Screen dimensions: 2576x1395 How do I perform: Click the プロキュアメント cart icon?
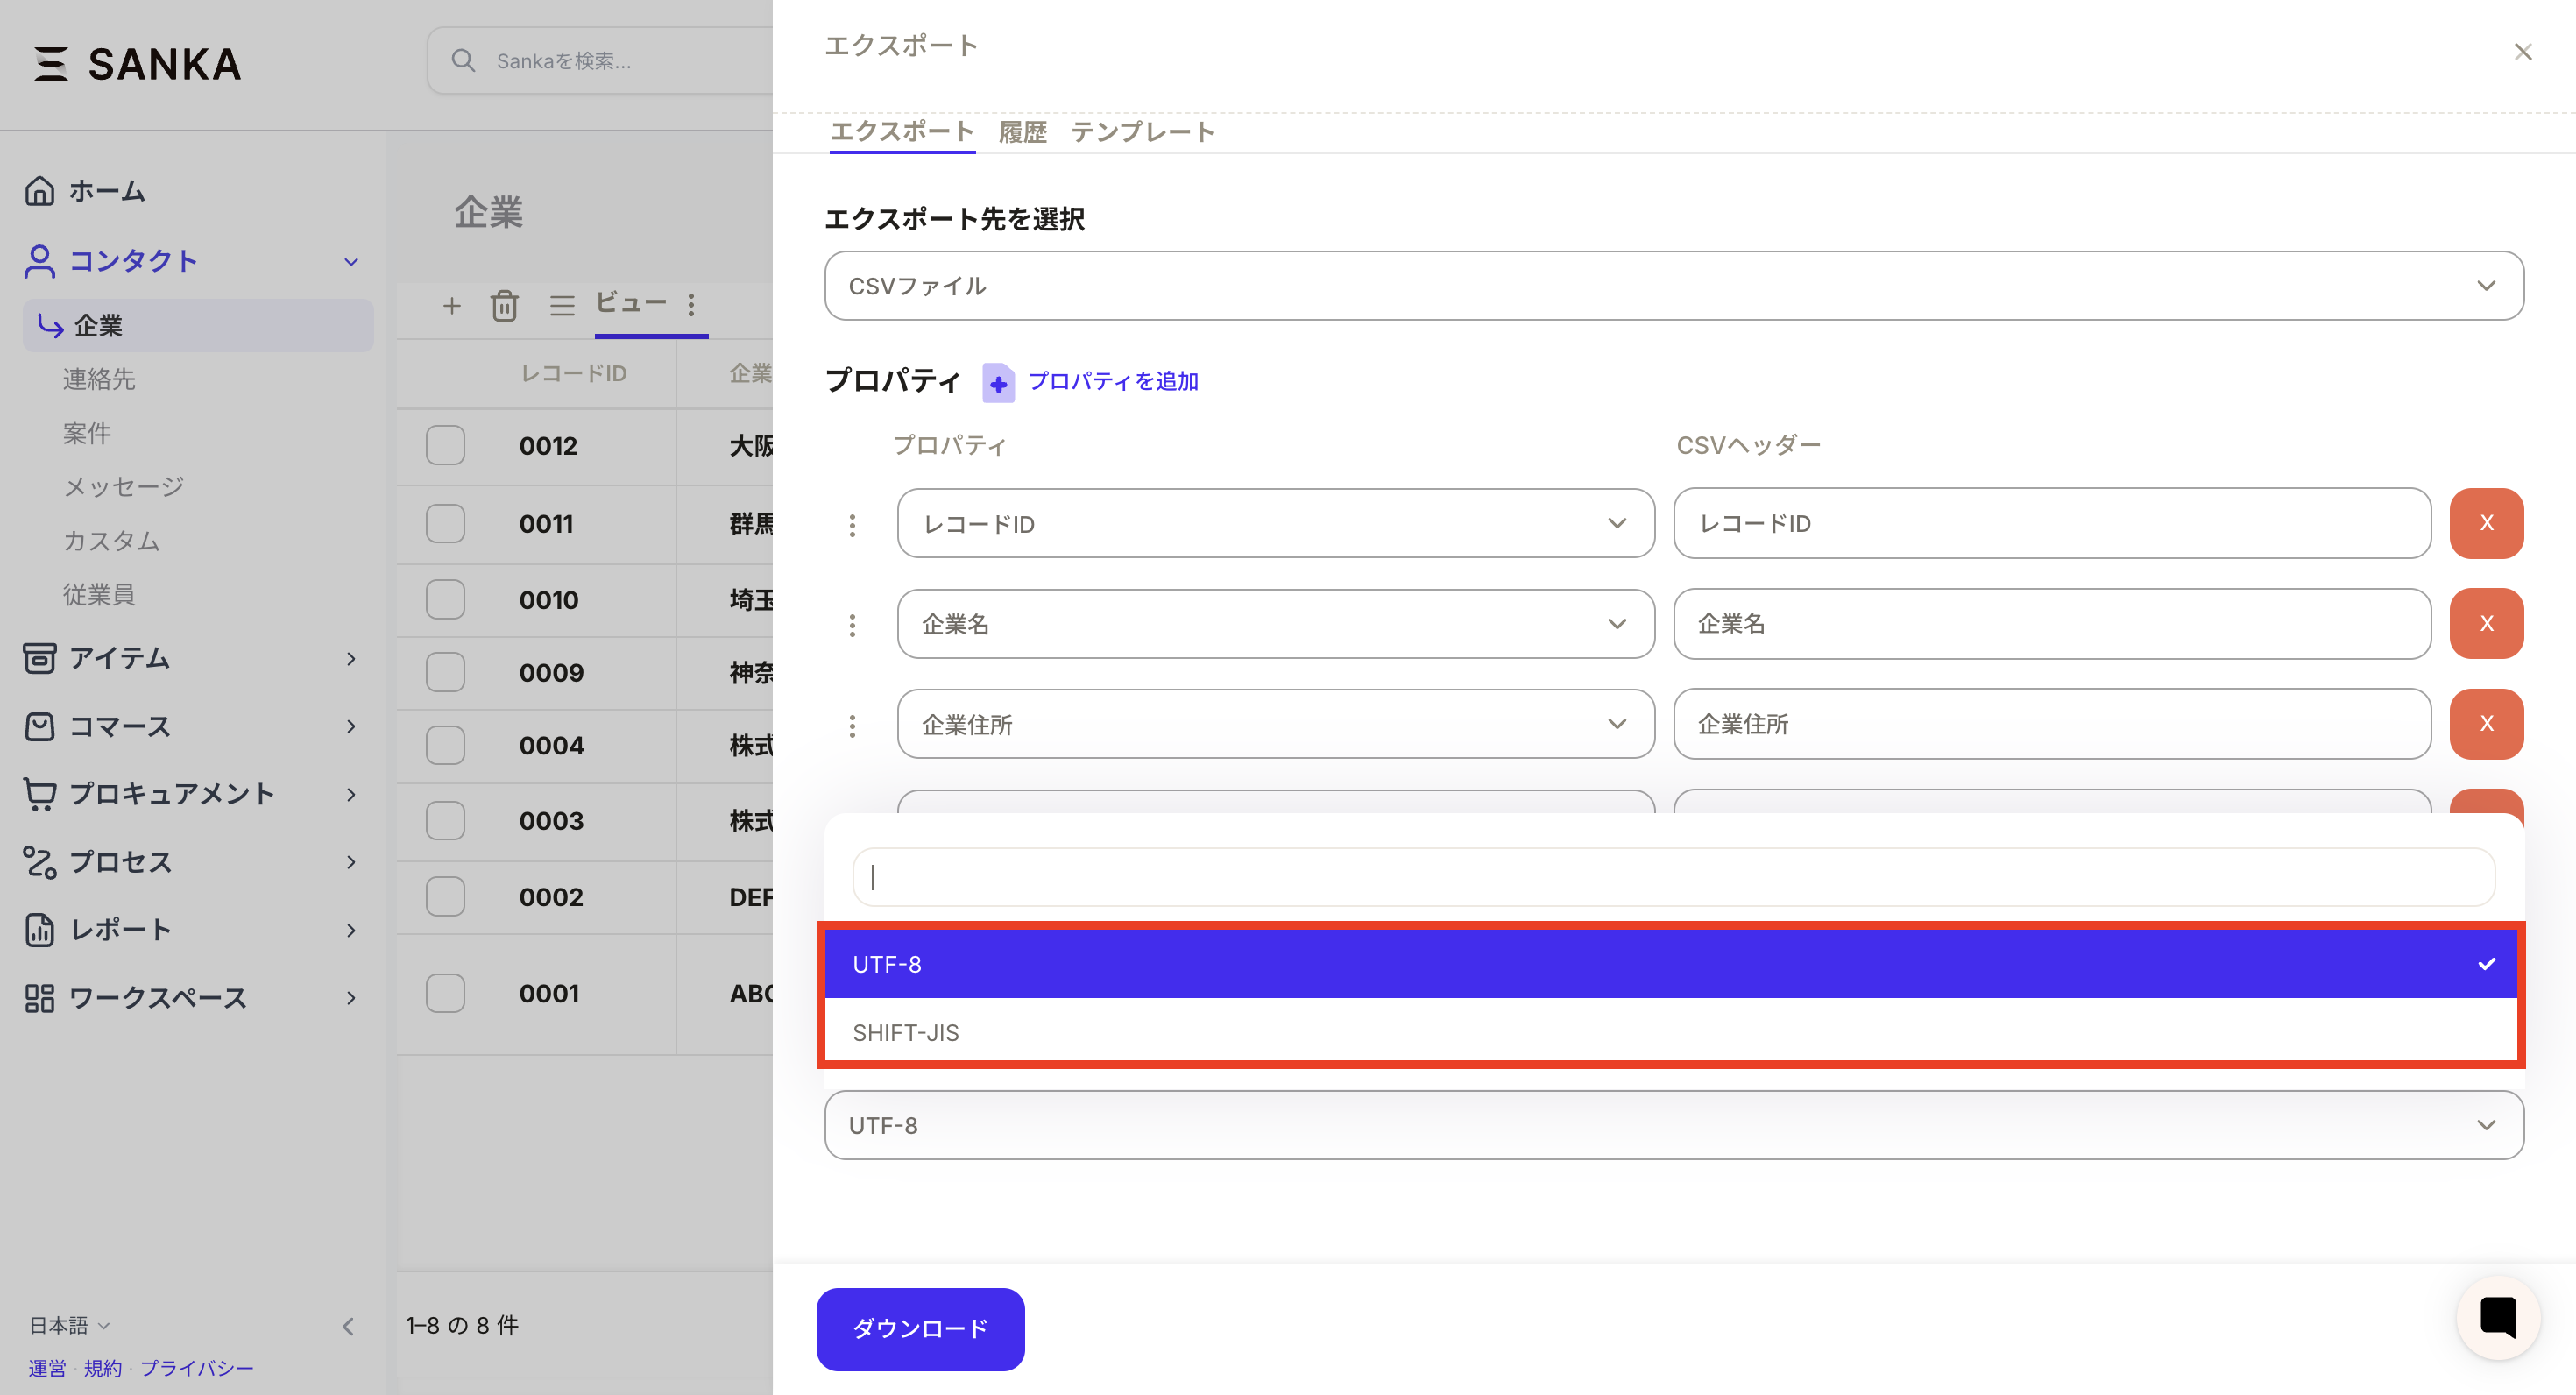tap(39, 793)
